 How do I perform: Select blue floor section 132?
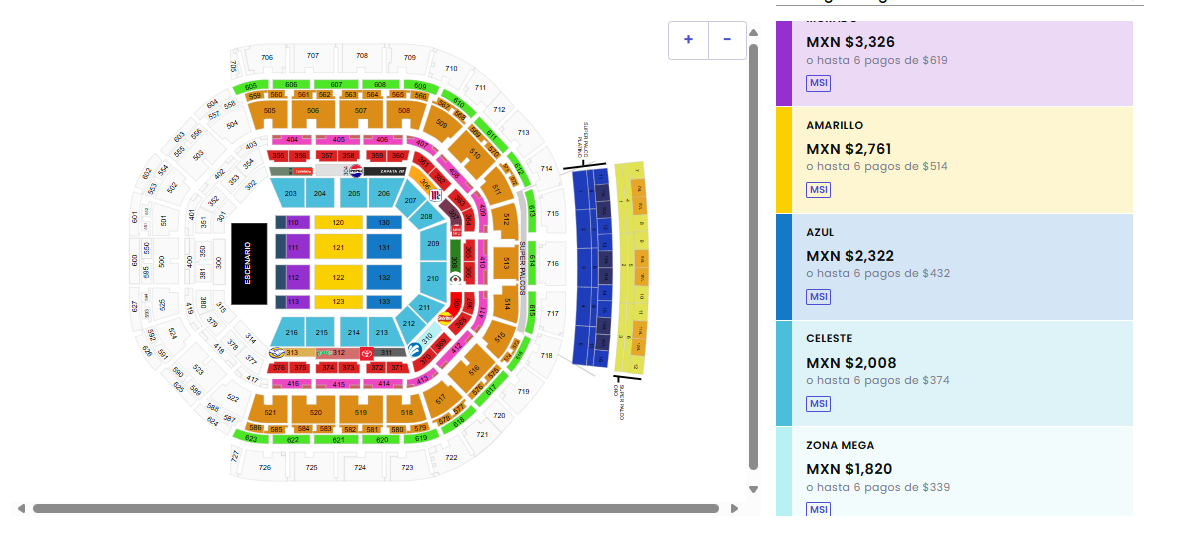tap(384, 277)
